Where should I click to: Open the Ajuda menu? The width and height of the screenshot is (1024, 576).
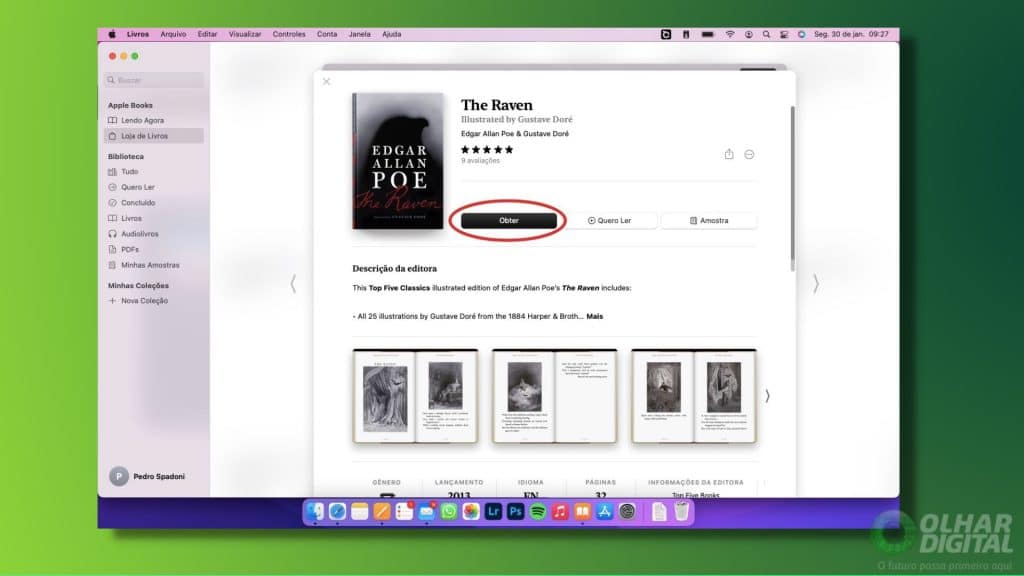point(392,34)
